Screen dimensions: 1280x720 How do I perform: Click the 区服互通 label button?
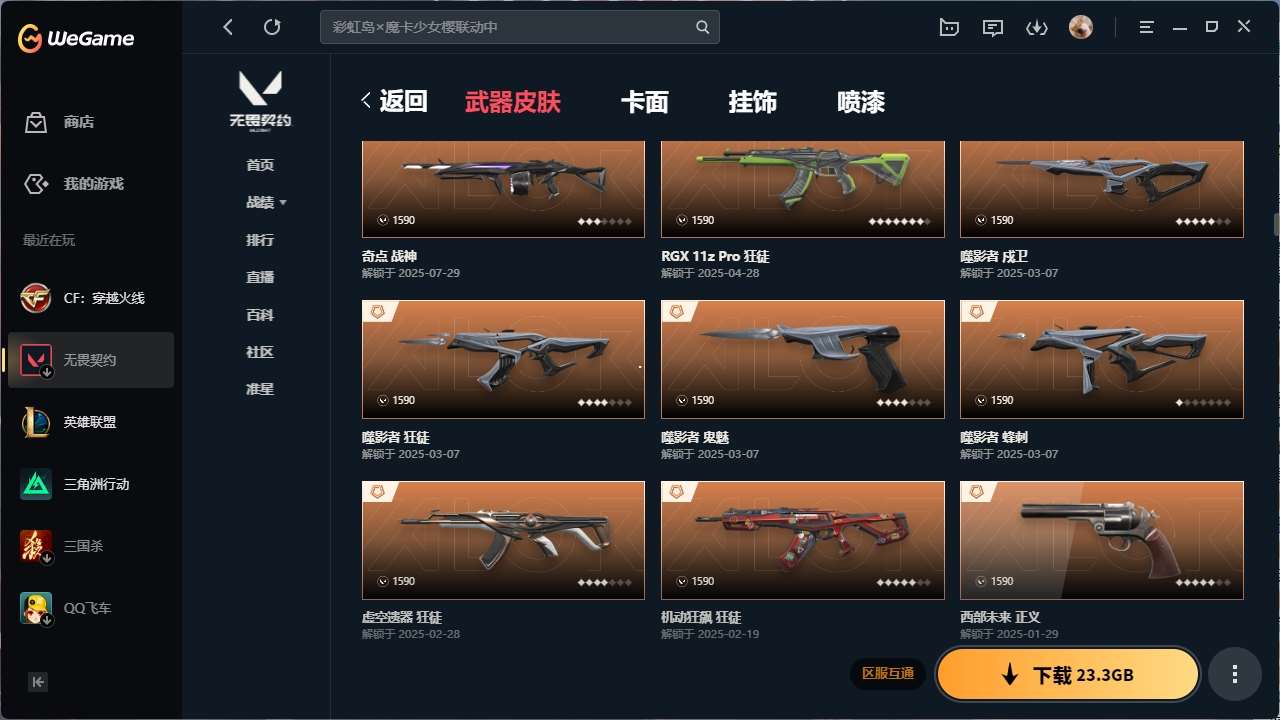(888, 674)
